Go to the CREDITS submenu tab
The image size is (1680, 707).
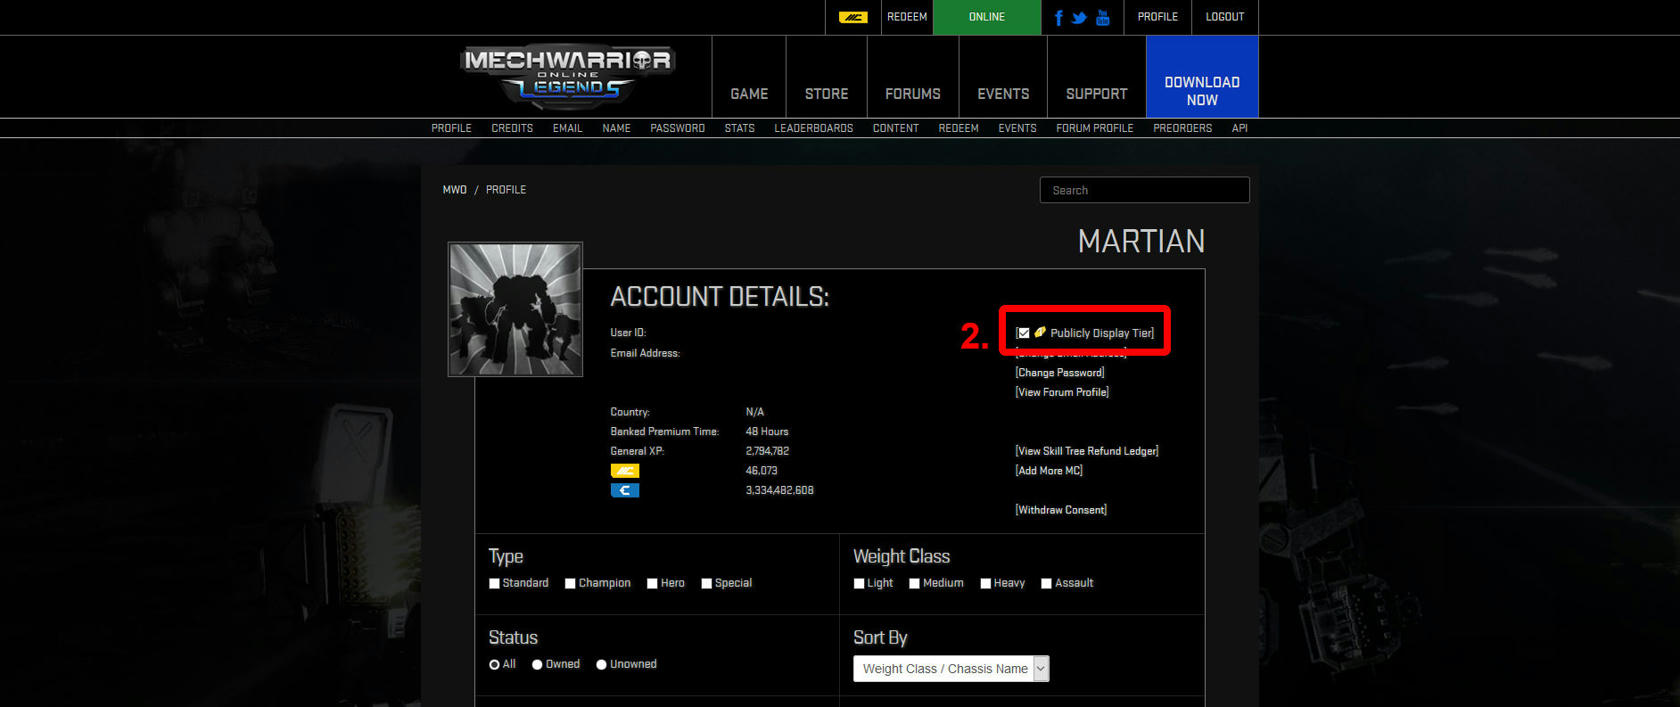512,128
